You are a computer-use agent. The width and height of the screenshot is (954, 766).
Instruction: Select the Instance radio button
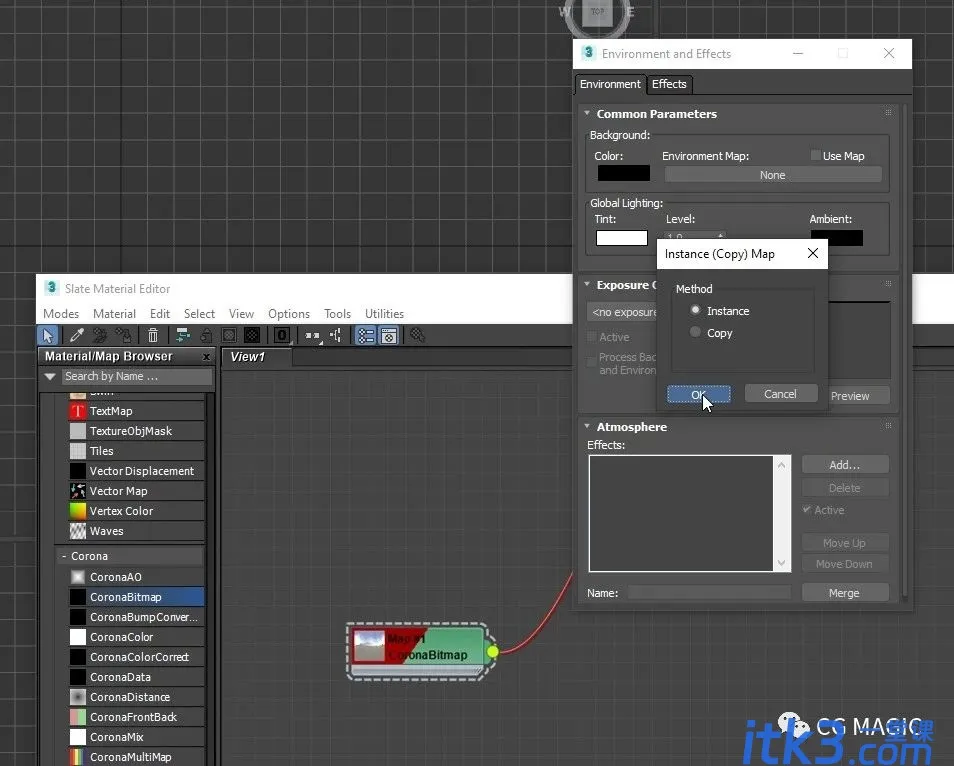click(695, 310)
